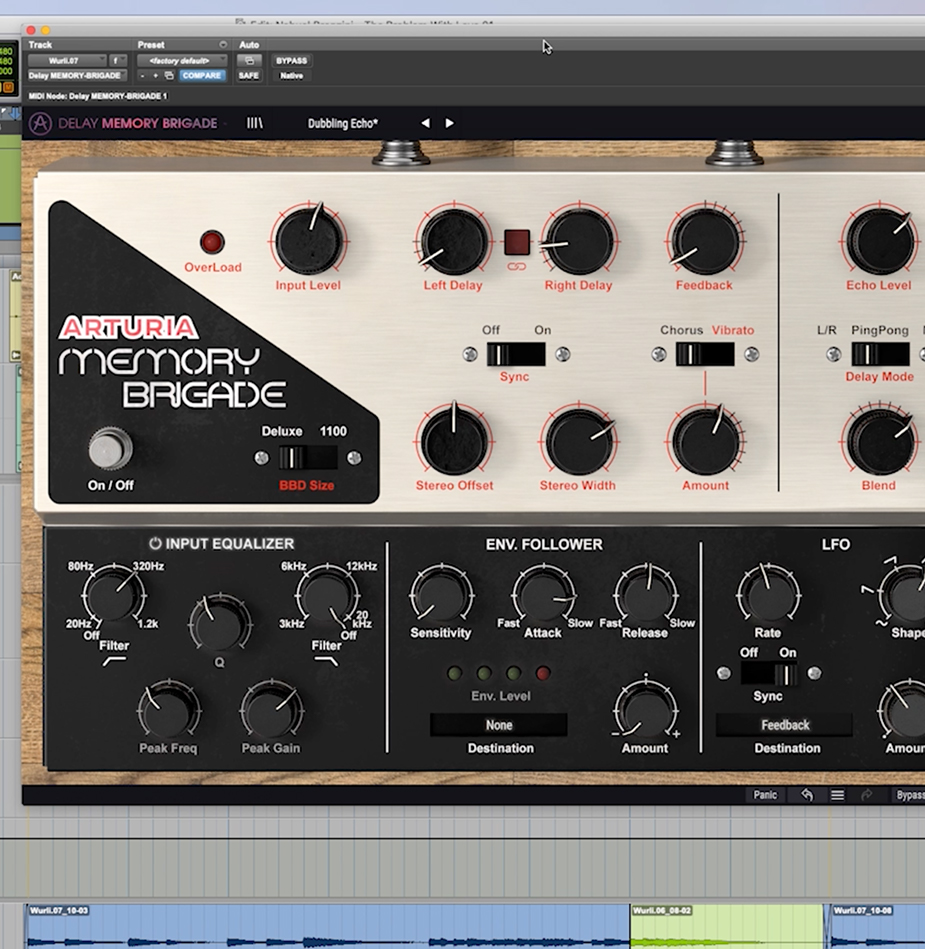Select the Wurli.07_10-03 audio clip
925x949 pixels.
tap(327, 926)
